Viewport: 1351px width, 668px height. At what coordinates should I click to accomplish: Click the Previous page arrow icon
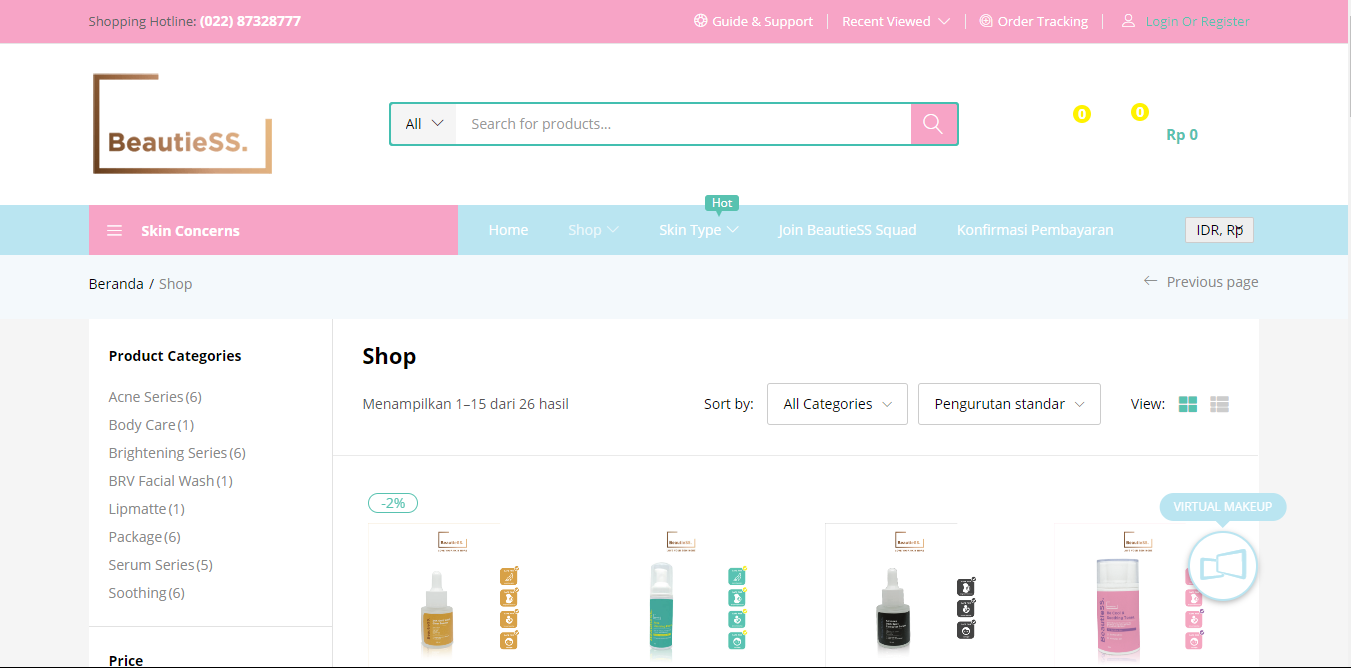[x=1150, y=282]
